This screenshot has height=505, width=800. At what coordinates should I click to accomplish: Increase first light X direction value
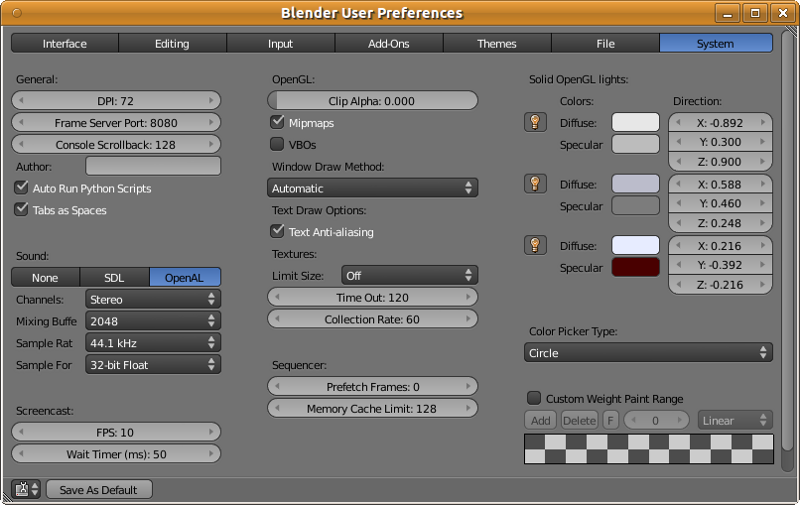[x=763, y=122]
